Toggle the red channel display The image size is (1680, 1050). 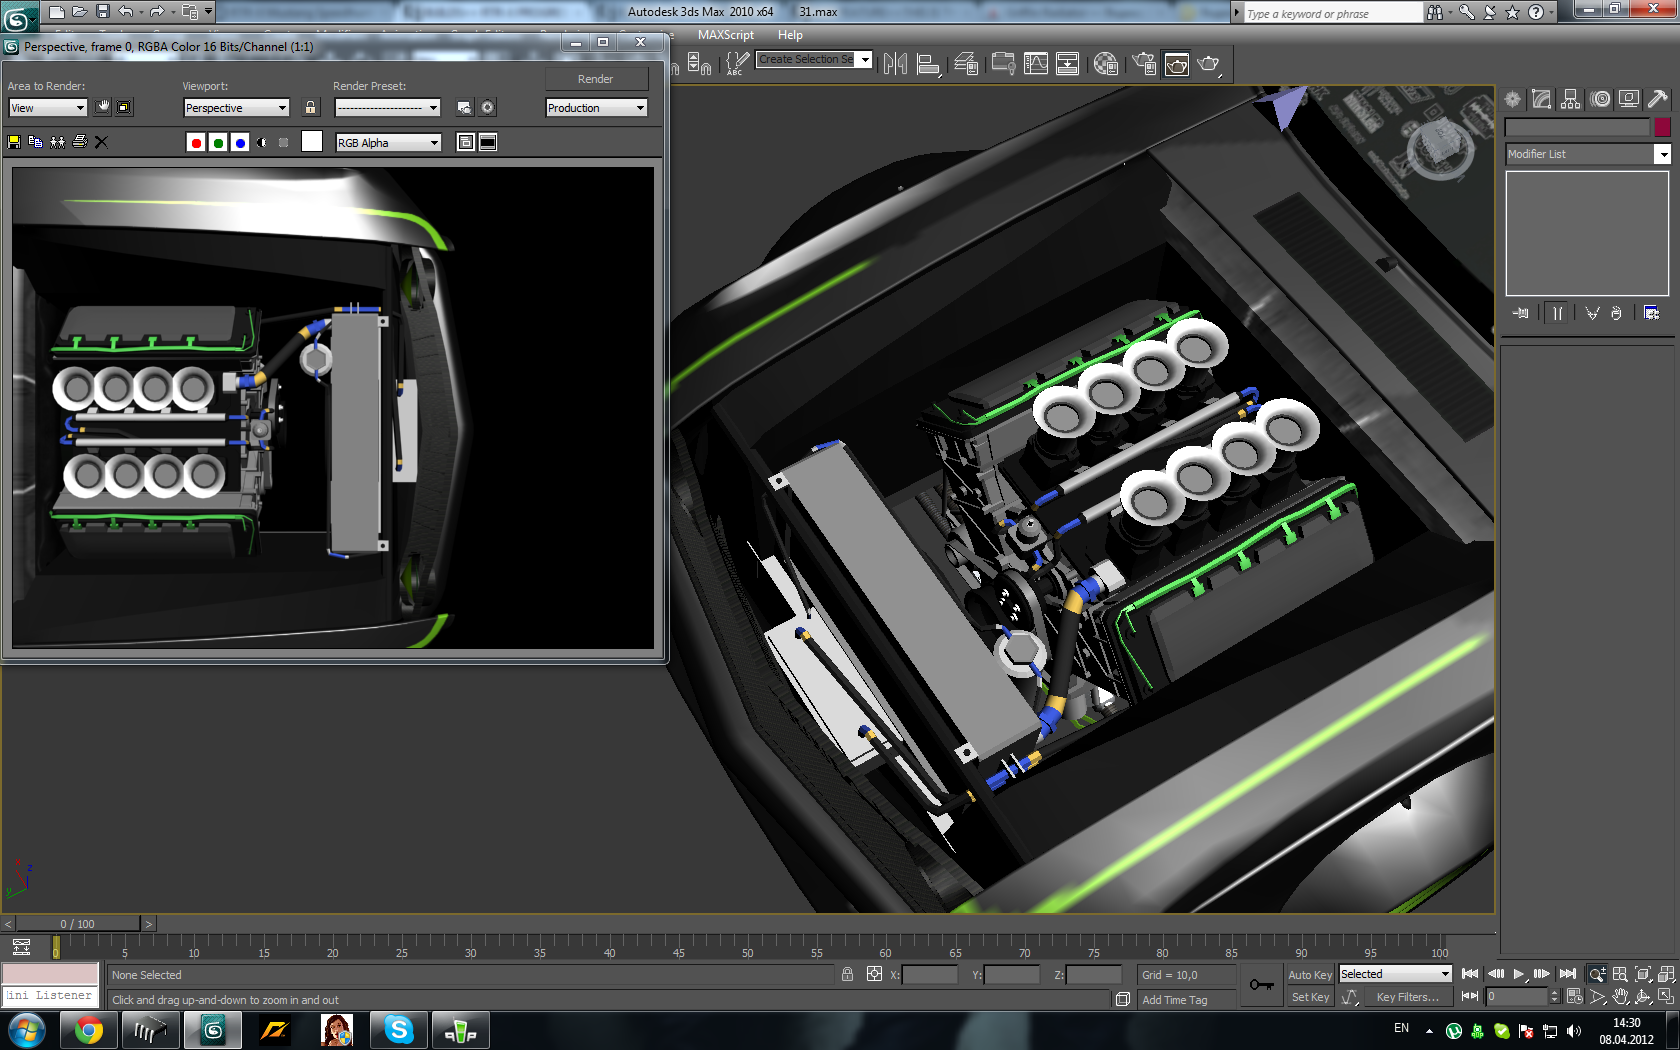196,143
